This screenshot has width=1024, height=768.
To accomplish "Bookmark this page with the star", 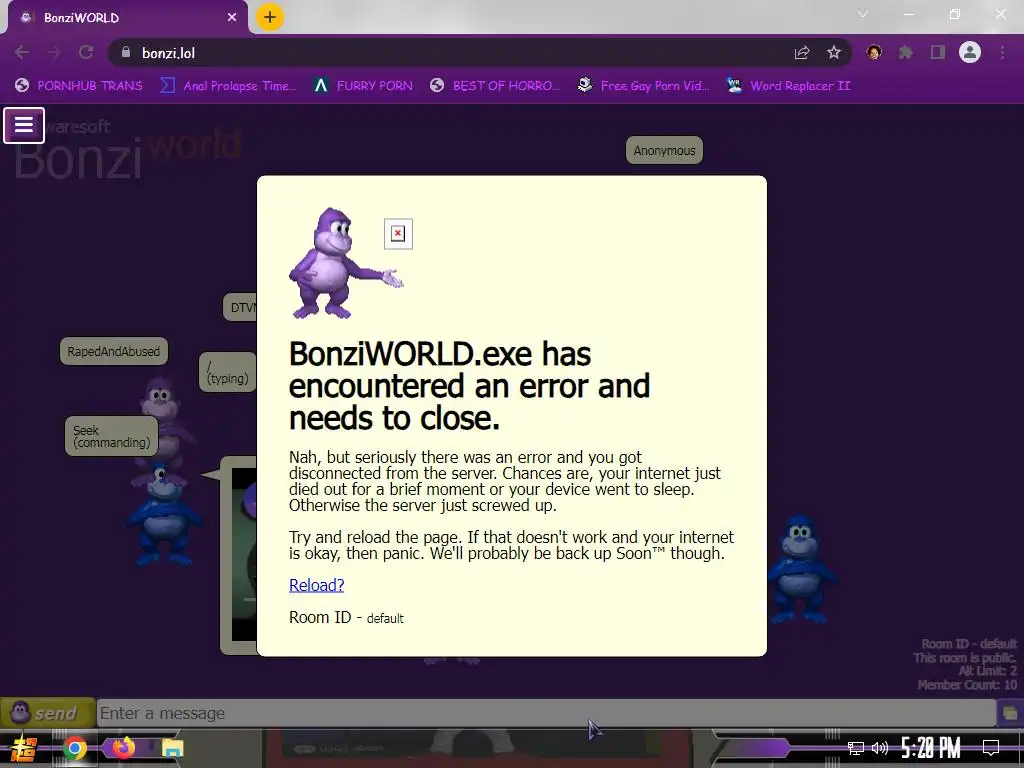I will pos(834,53).
